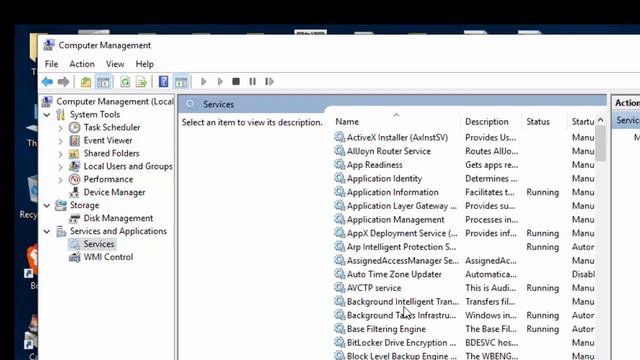Click the services list scrollbar thumb
The image size is (640, 360).
[x=600, y=143]
